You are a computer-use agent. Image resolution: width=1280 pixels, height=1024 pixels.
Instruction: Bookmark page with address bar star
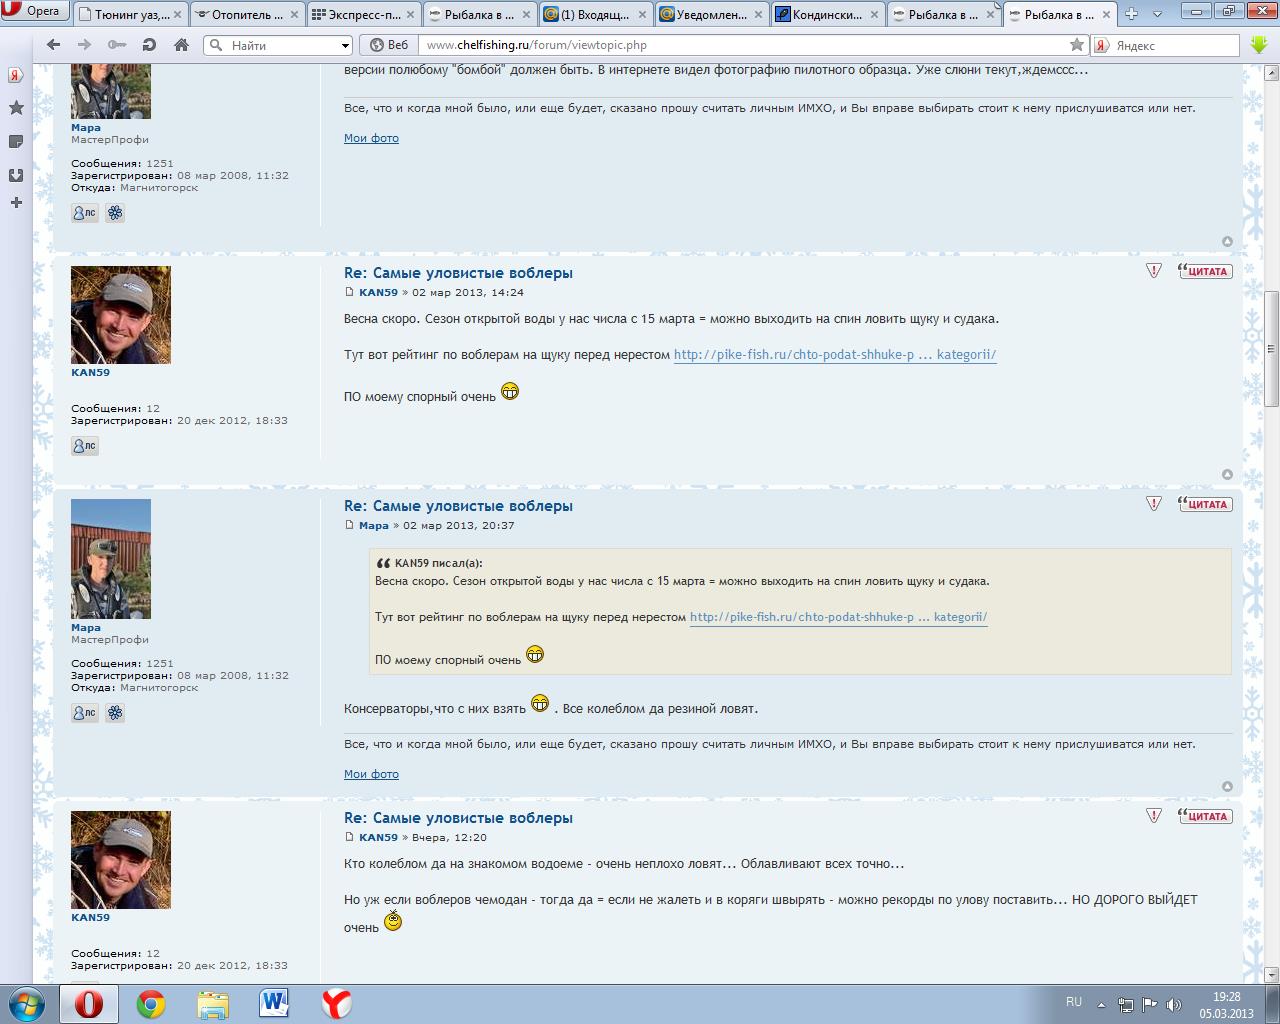click(x=1076, y=45)
